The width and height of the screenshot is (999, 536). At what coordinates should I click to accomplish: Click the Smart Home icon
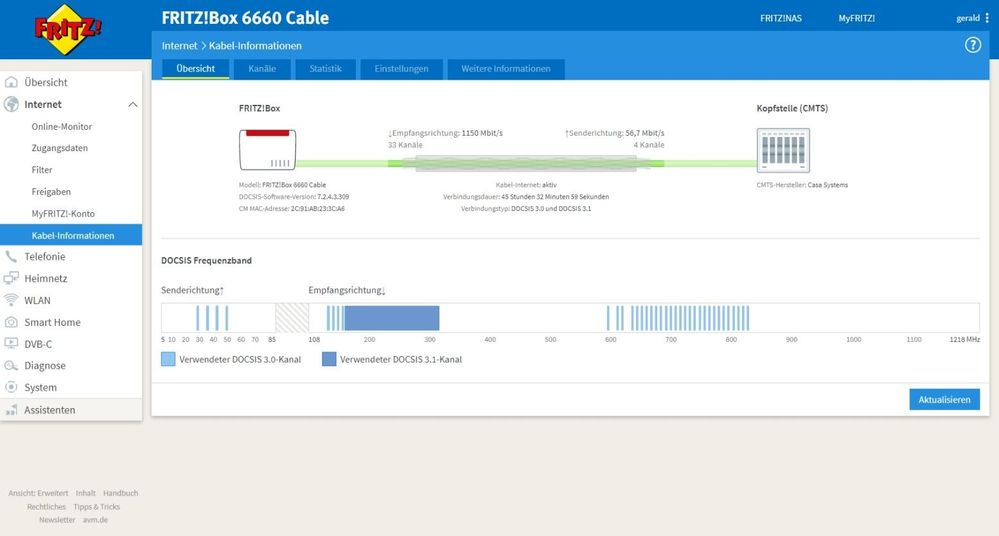[11, 322]
